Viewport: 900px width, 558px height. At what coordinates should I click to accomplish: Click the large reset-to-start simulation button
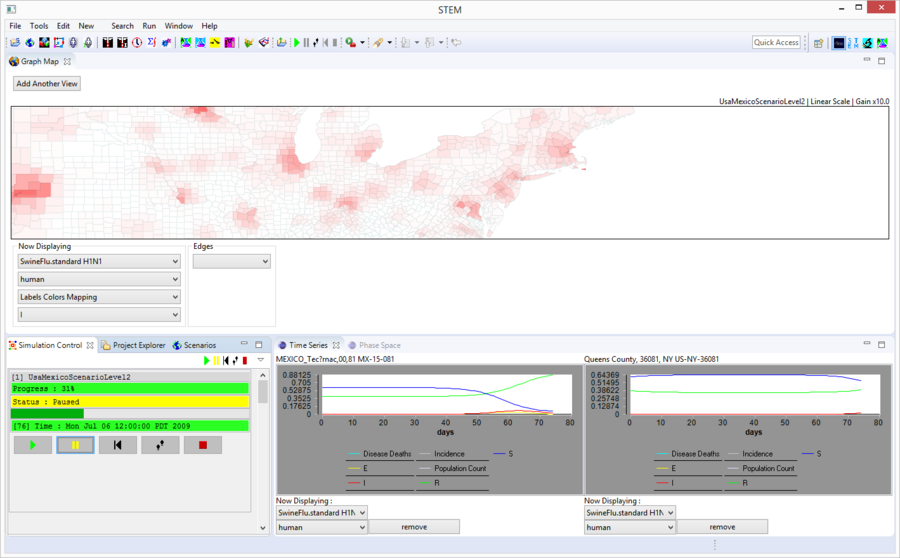118,445
